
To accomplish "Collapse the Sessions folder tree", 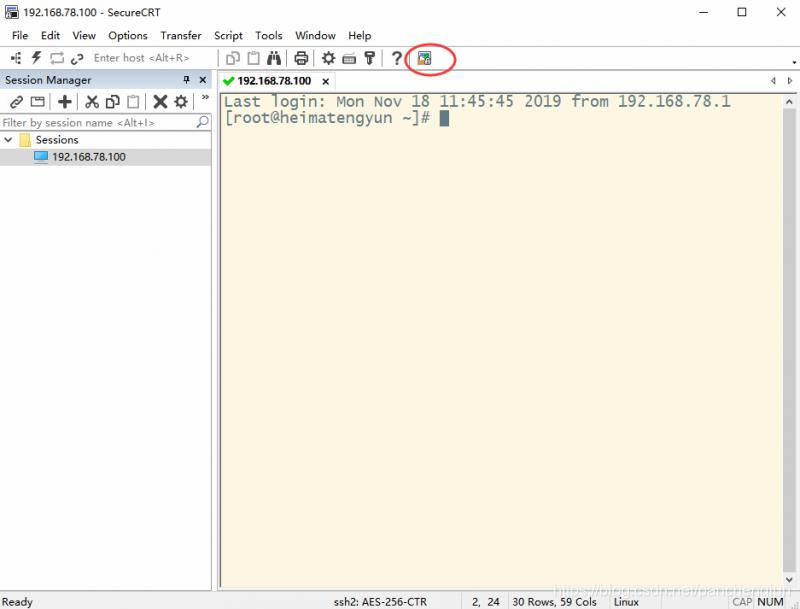I will click(8, 139).
